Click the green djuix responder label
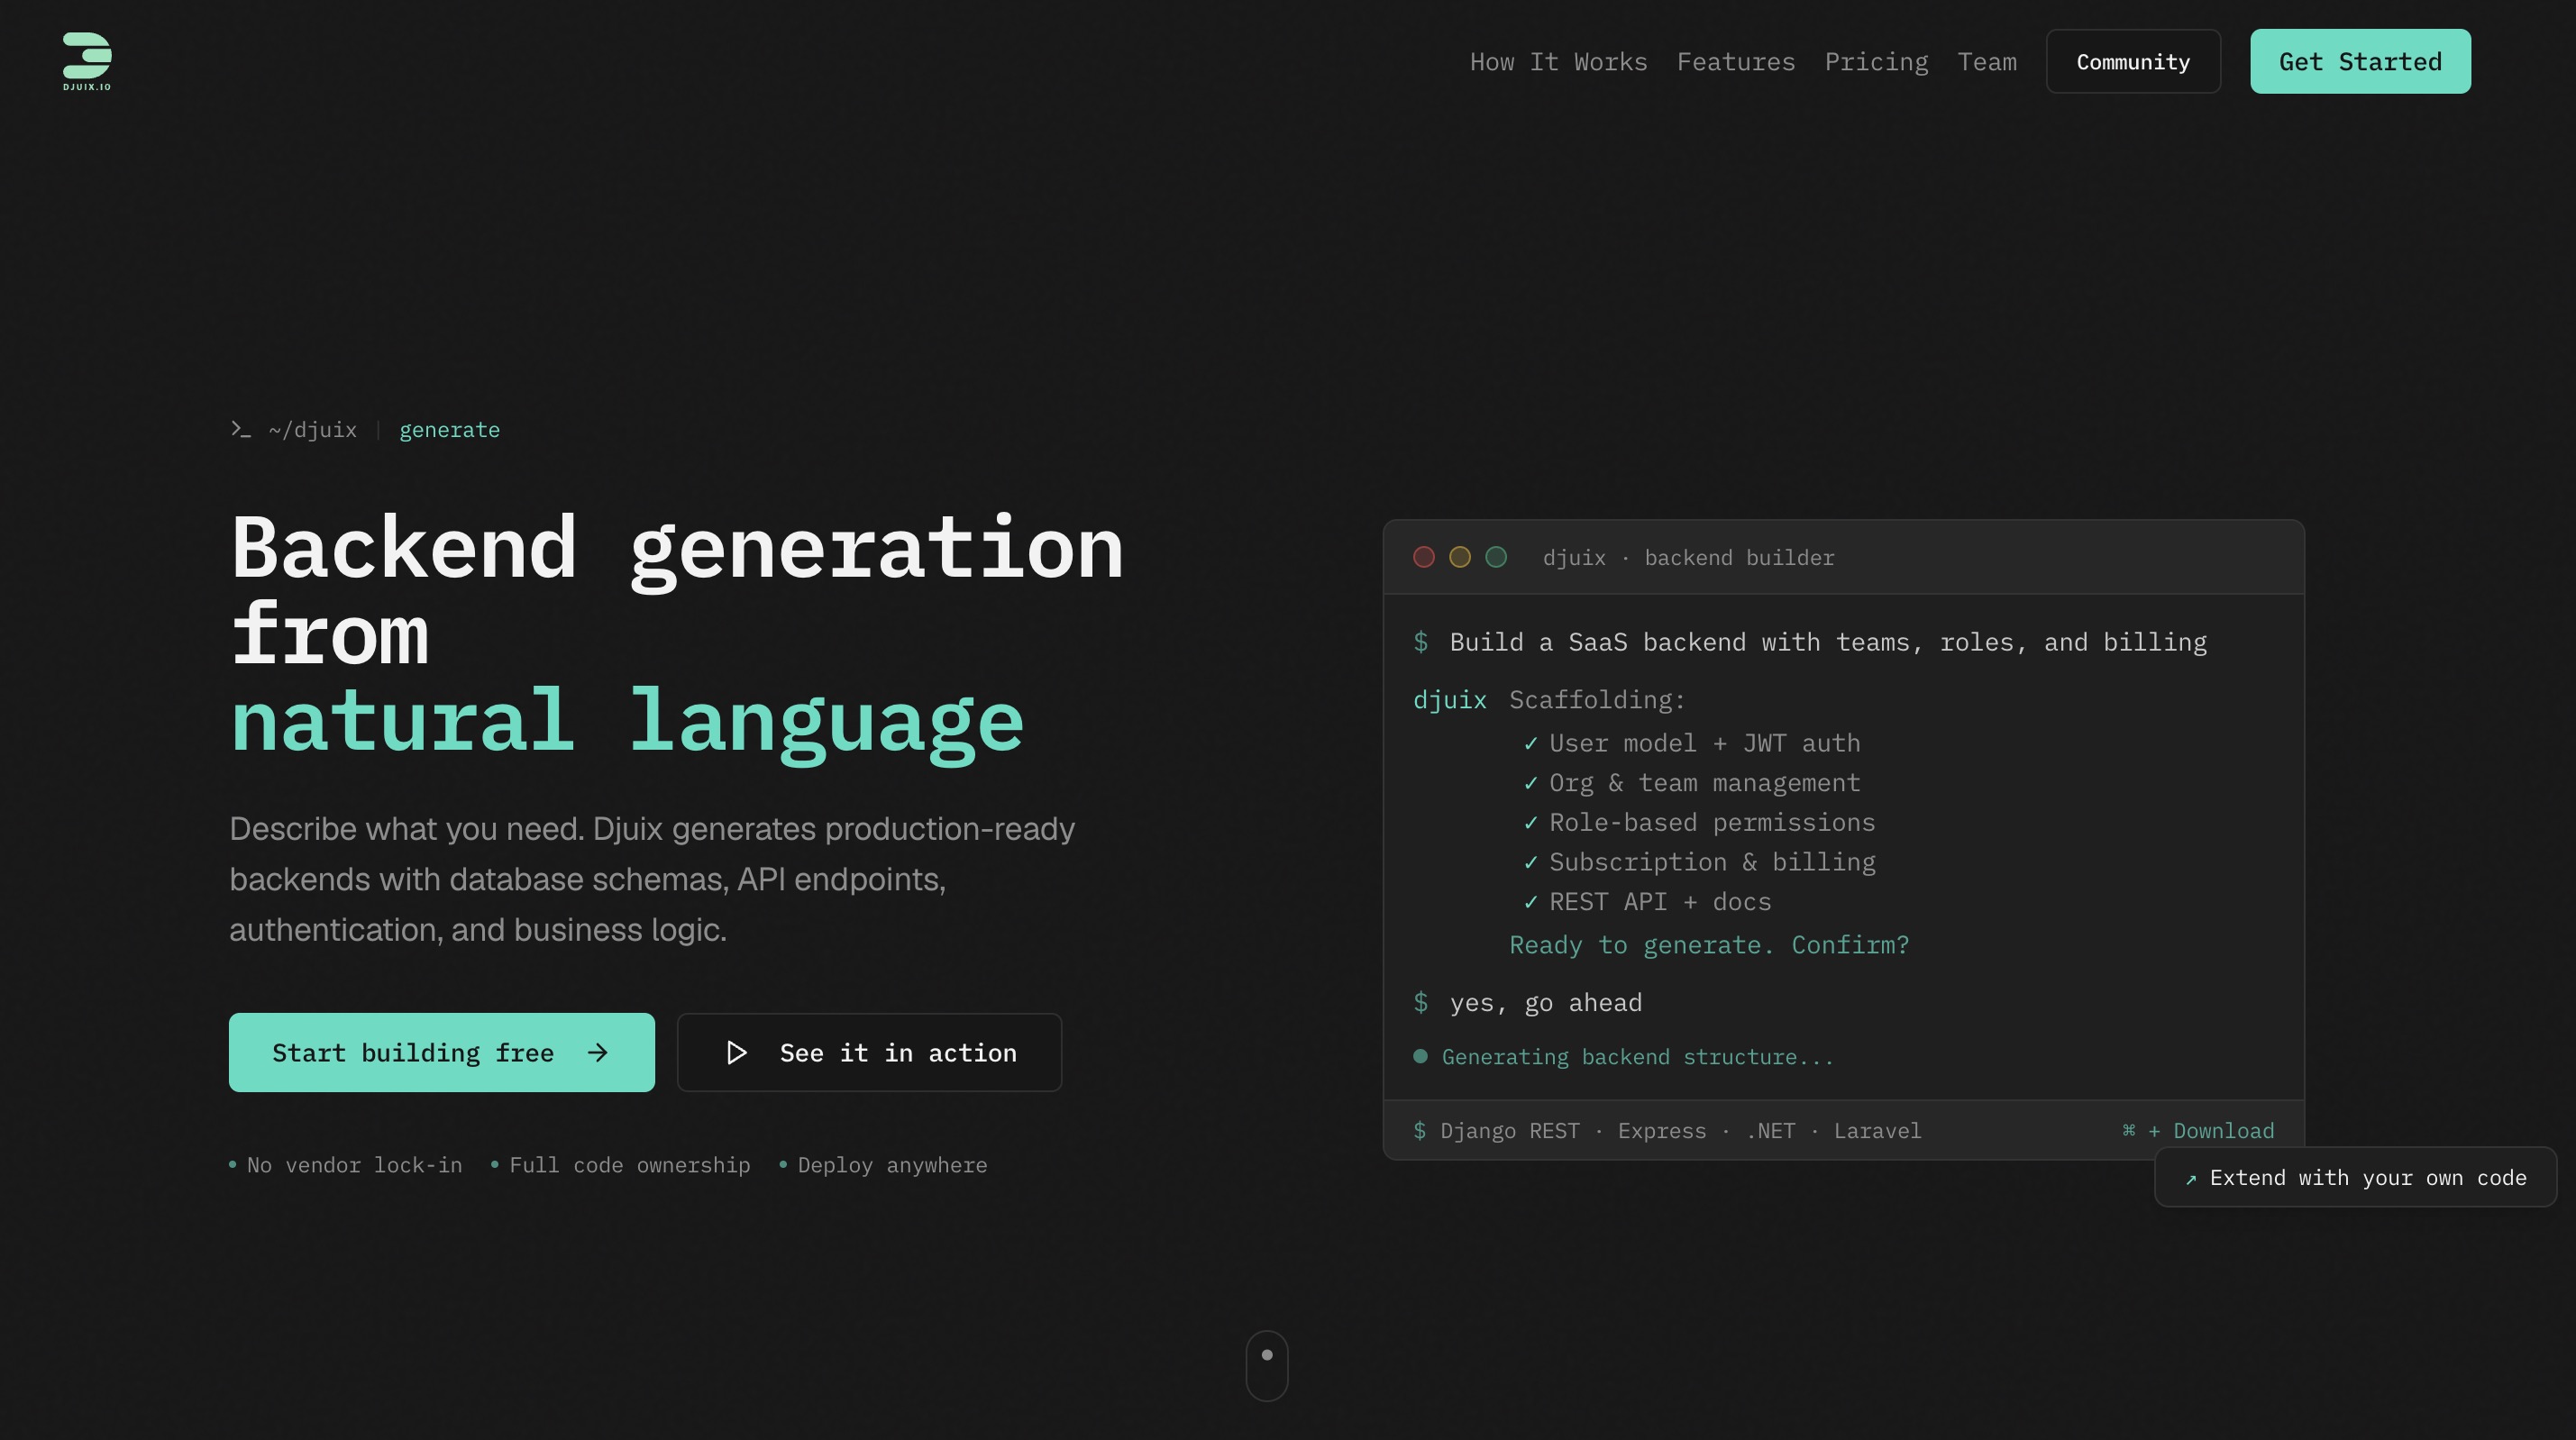The height and width of the screenshot is (1440, 2576). pos(1449,700)
